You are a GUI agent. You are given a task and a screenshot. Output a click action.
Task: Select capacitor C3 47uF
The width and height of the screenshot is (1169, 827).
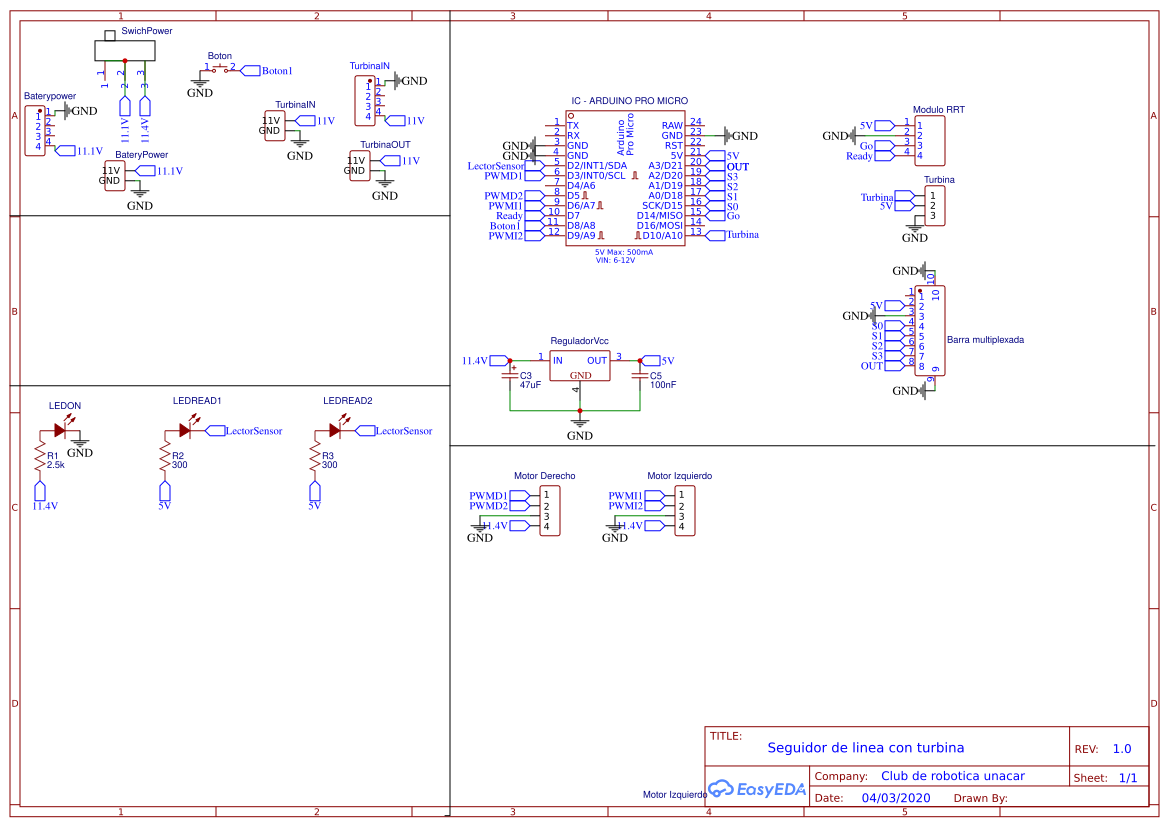(x=511, y=375)
